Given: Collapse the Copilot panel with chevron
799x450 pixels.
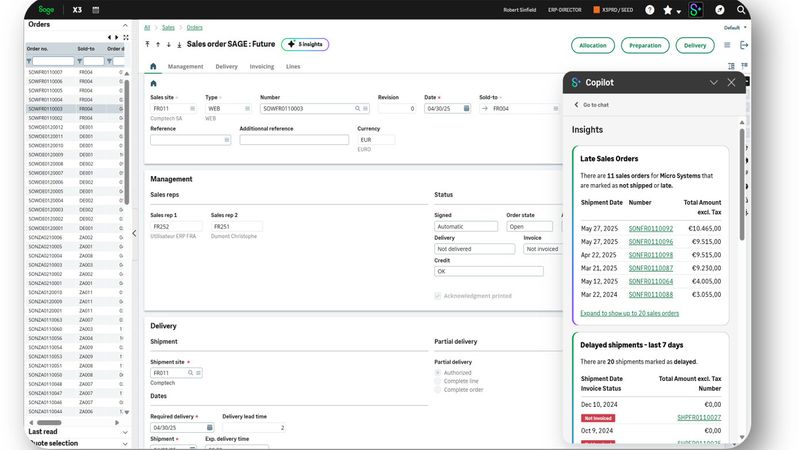Looking at the screenshot, I should click(714, 82).
